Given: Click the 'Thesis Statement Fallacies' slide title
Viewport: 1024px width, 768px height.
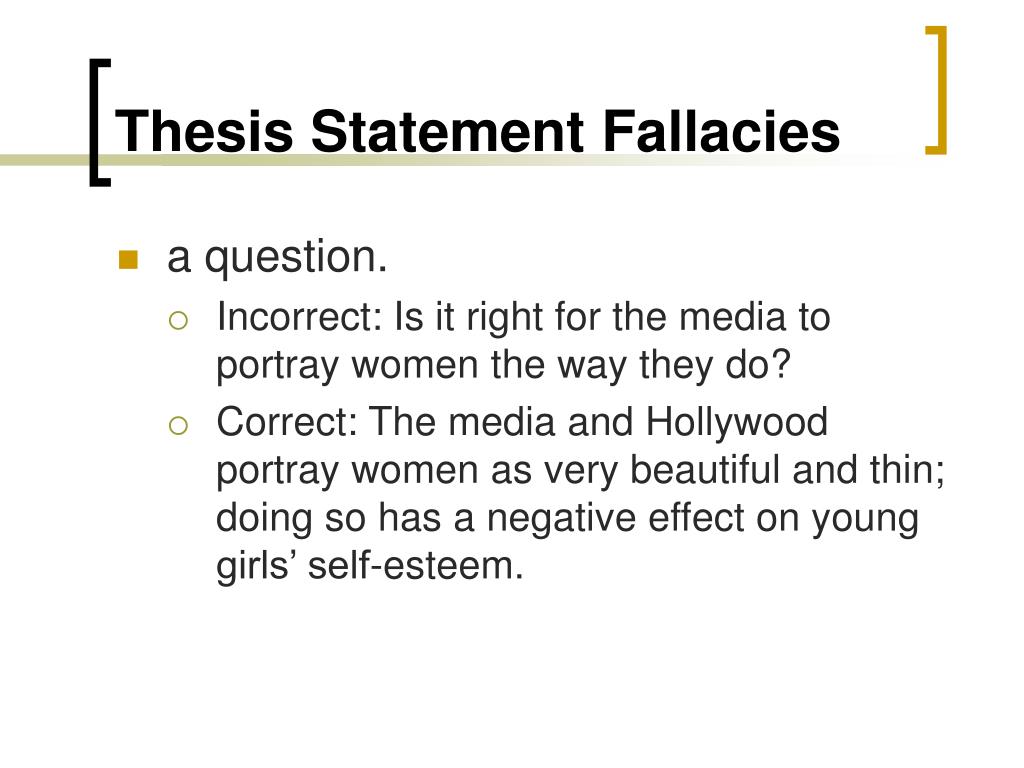Looking at the screenshot, I should coord(477,131).
